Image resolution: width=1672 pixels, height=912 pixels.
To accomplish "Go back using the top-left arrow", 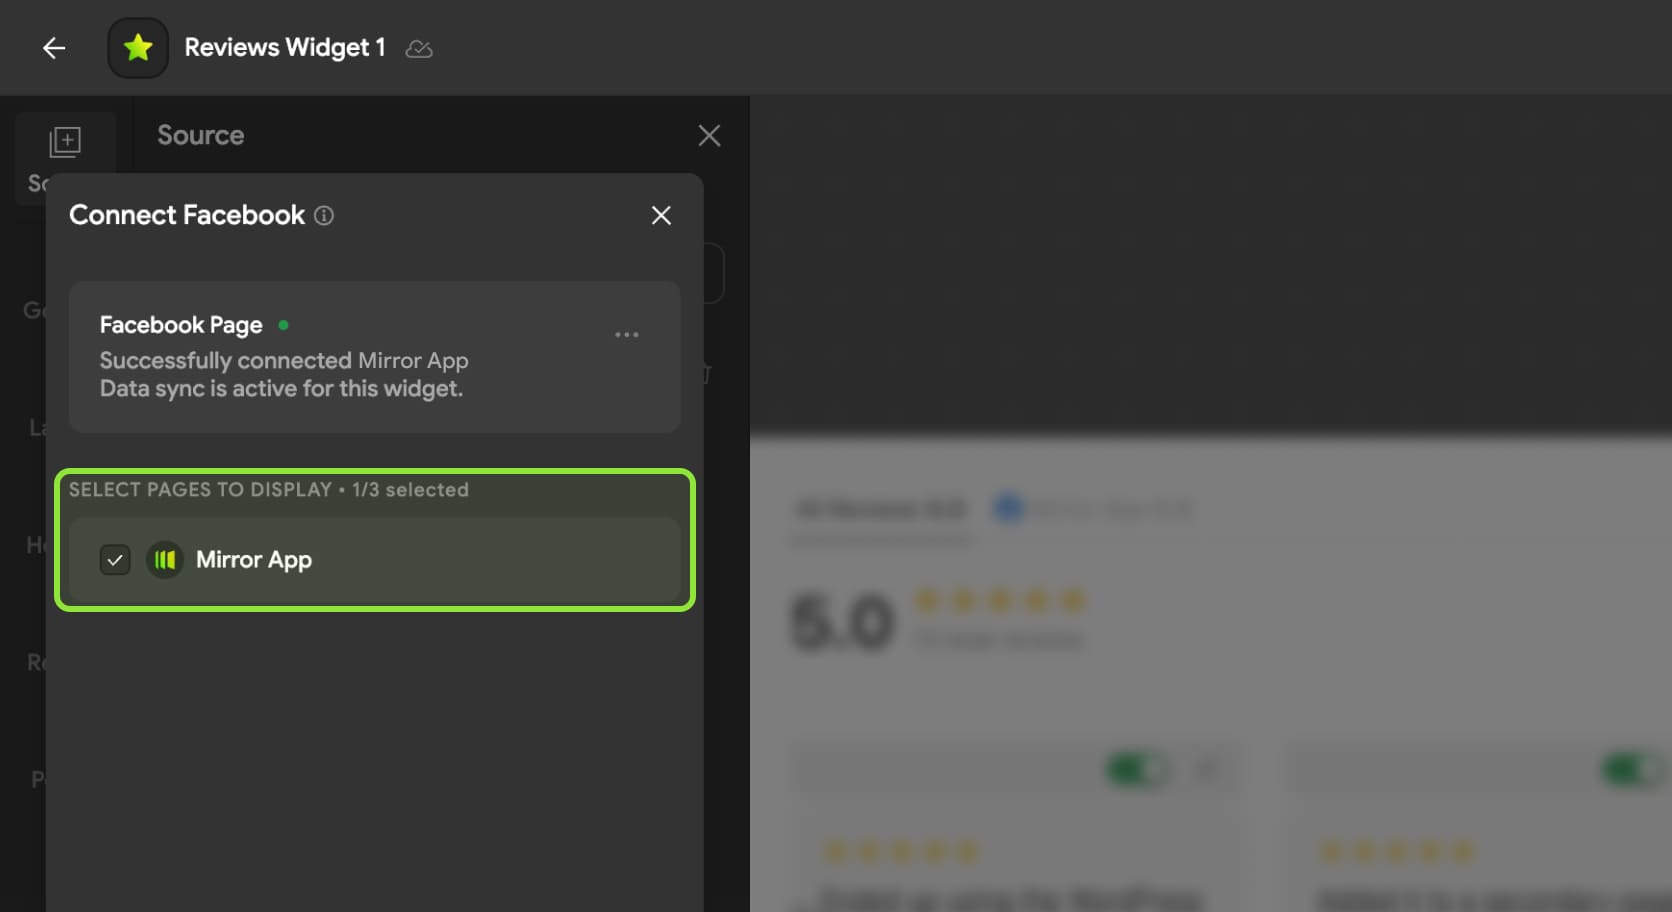I will pos(54,48).
